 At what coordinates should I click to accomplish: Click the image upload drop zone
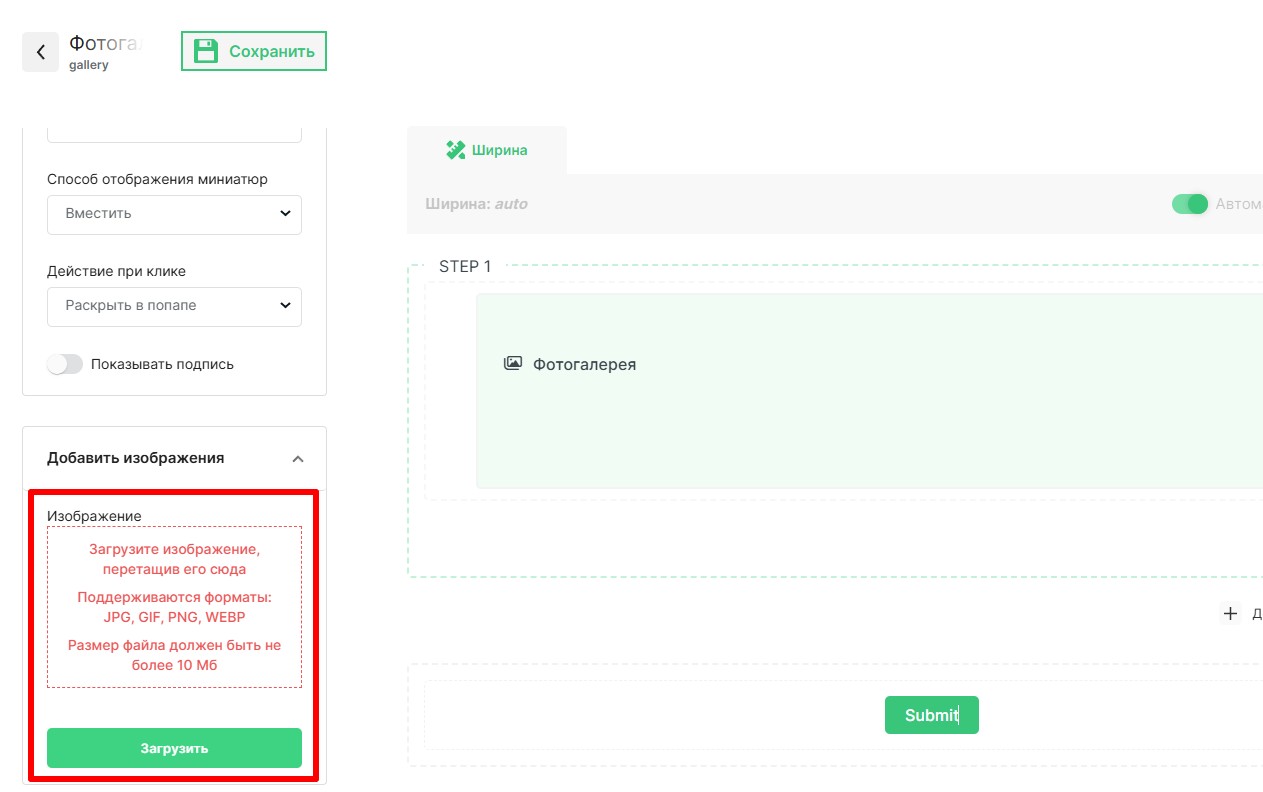click(x=174, y=607)
